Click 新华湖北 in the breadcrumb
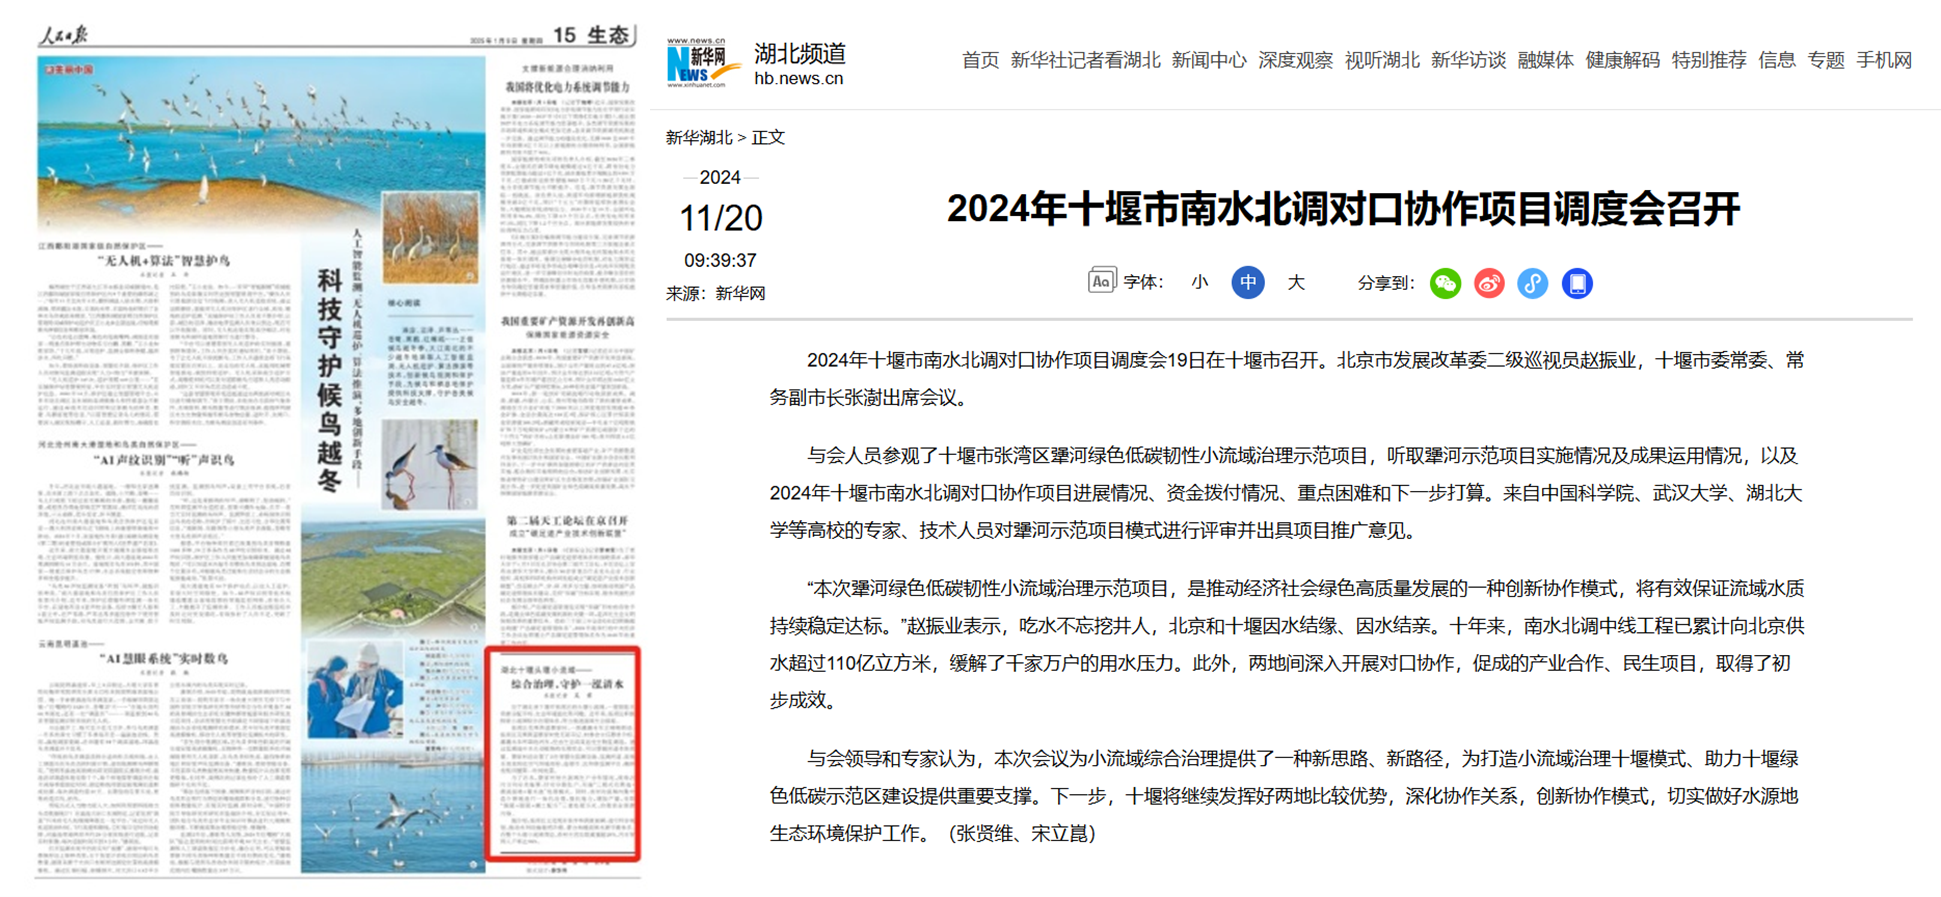 [699, 138]
